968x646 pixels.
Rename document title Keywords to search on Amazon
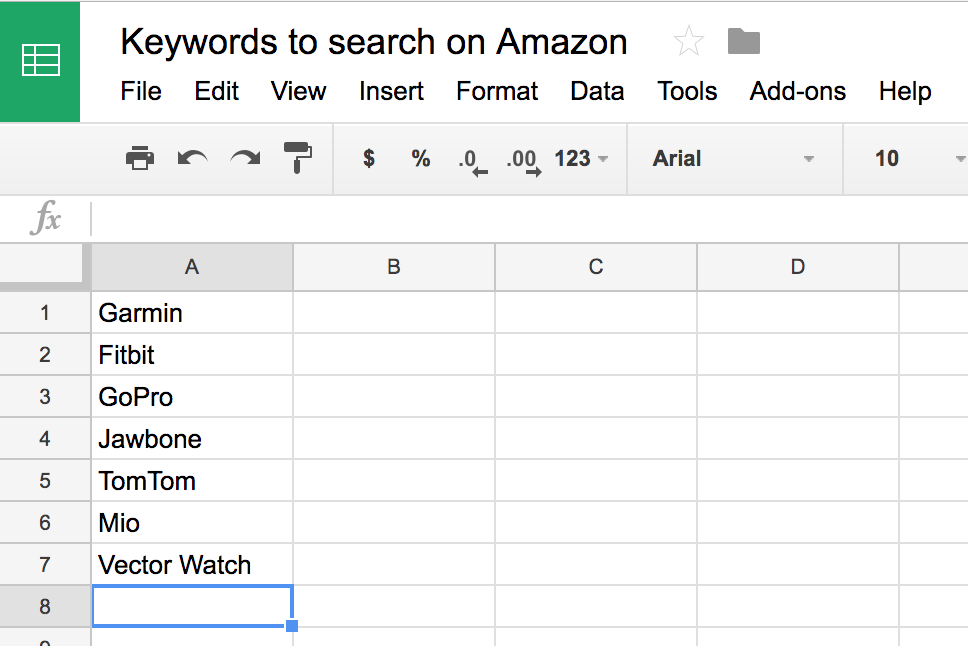[x=374, y=42]
